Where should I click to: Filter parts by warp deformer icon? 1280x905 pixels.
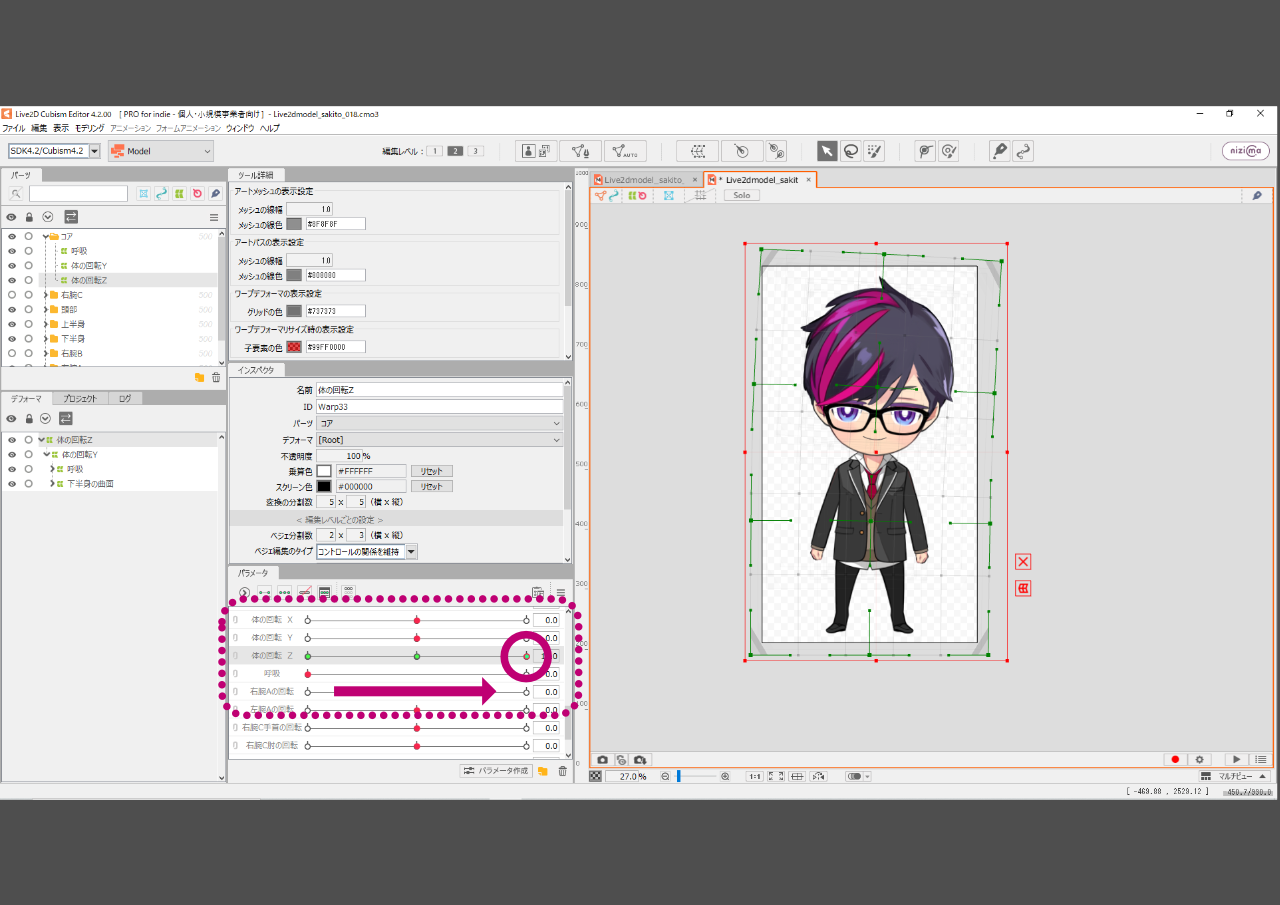pyautogui.click(x=179, y=193)
